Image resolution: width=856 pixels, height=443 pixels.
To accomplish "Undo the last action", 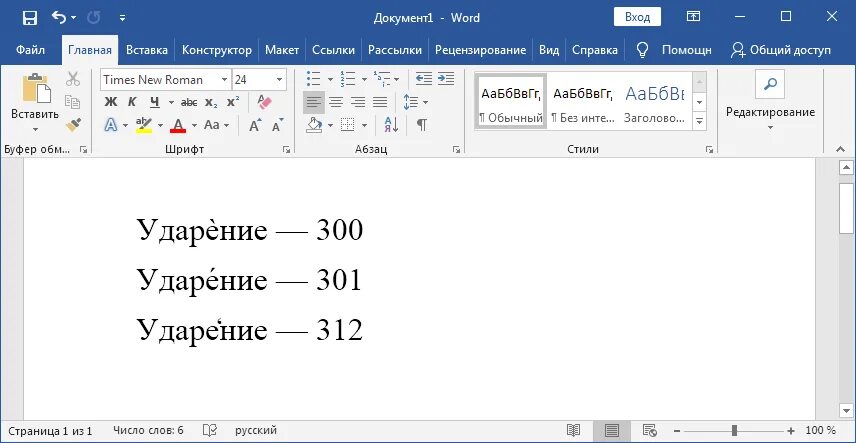I will pos(59,17).
